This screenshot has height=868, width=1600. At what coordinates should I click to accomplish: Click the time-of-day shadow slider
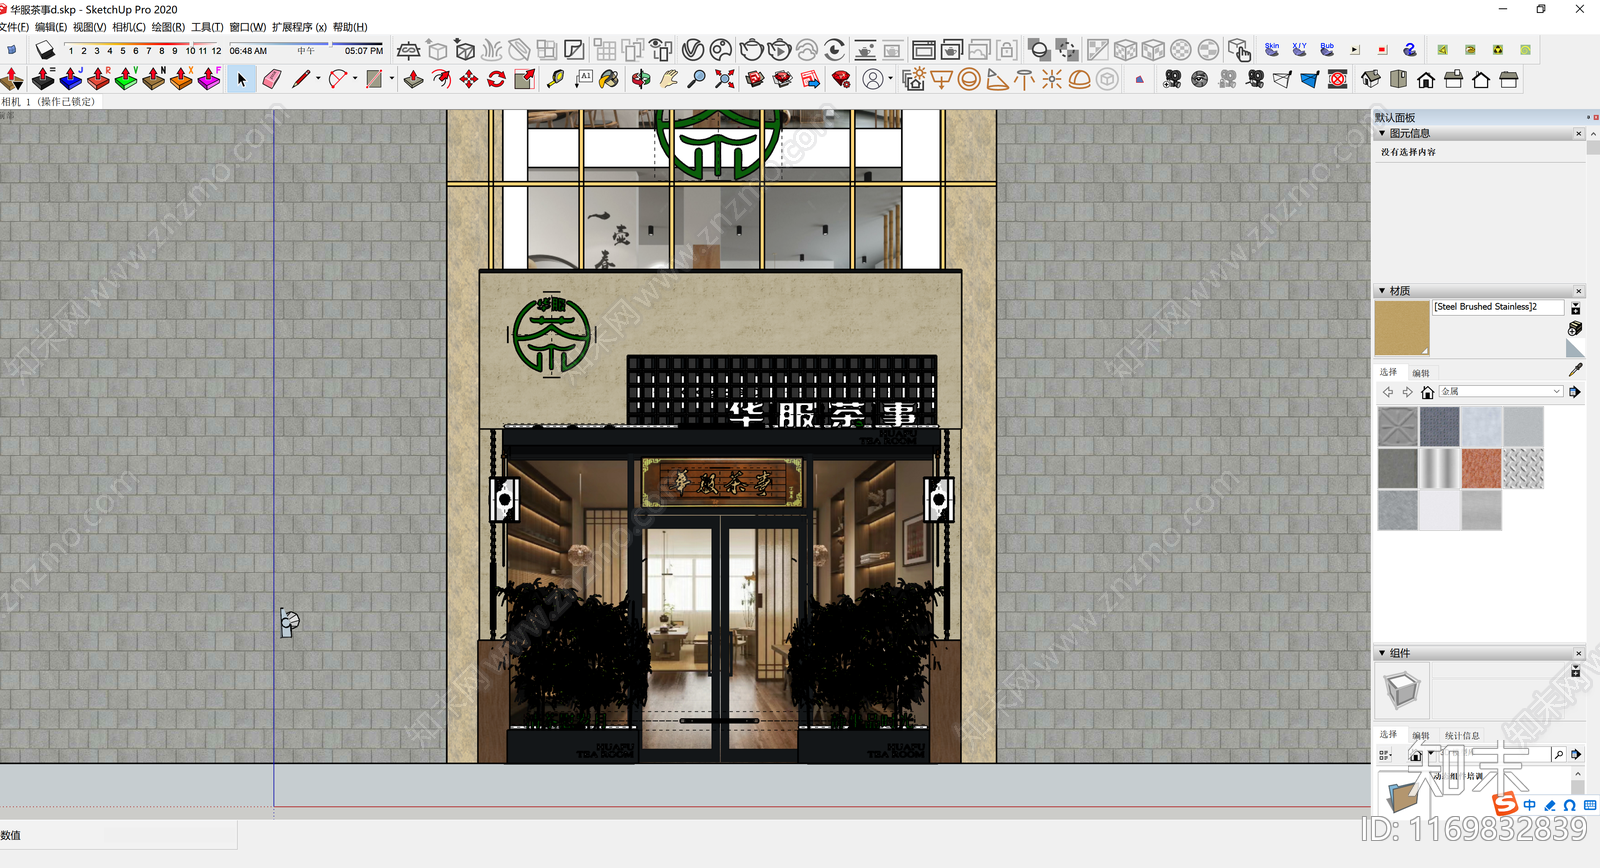(306, 44)
